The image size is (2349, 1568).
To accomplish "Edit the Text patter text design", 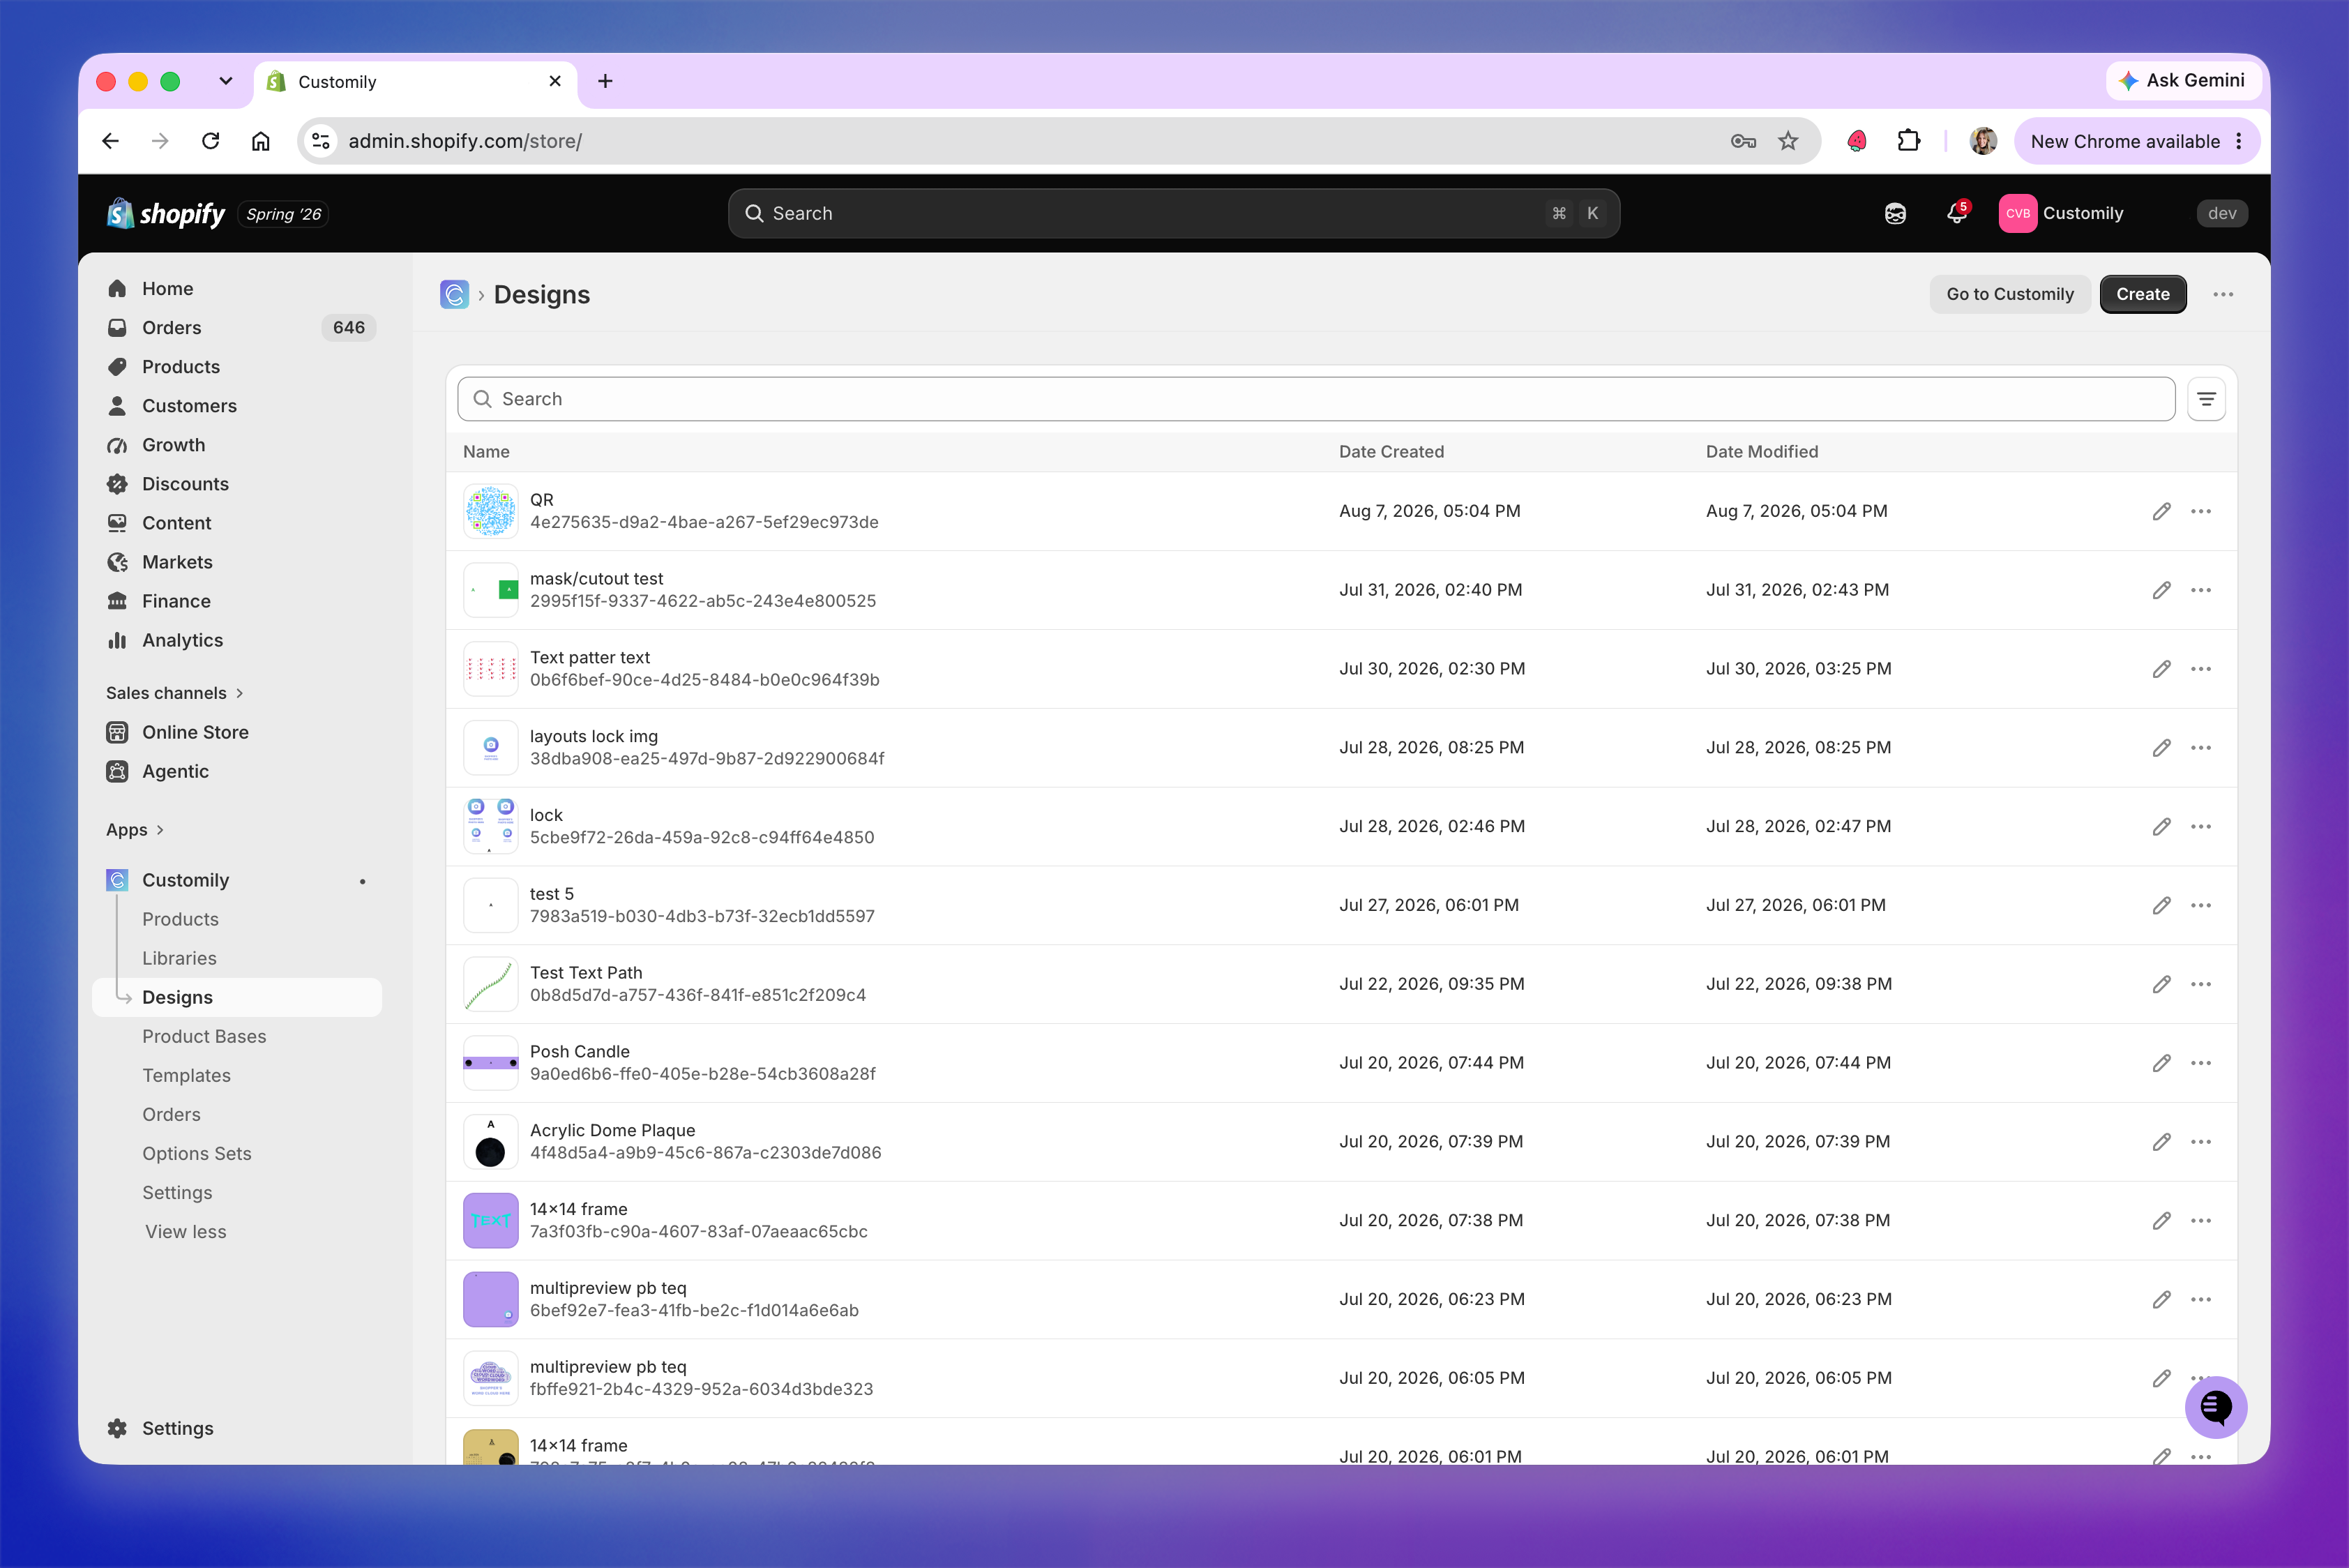I will (2161, 669).
